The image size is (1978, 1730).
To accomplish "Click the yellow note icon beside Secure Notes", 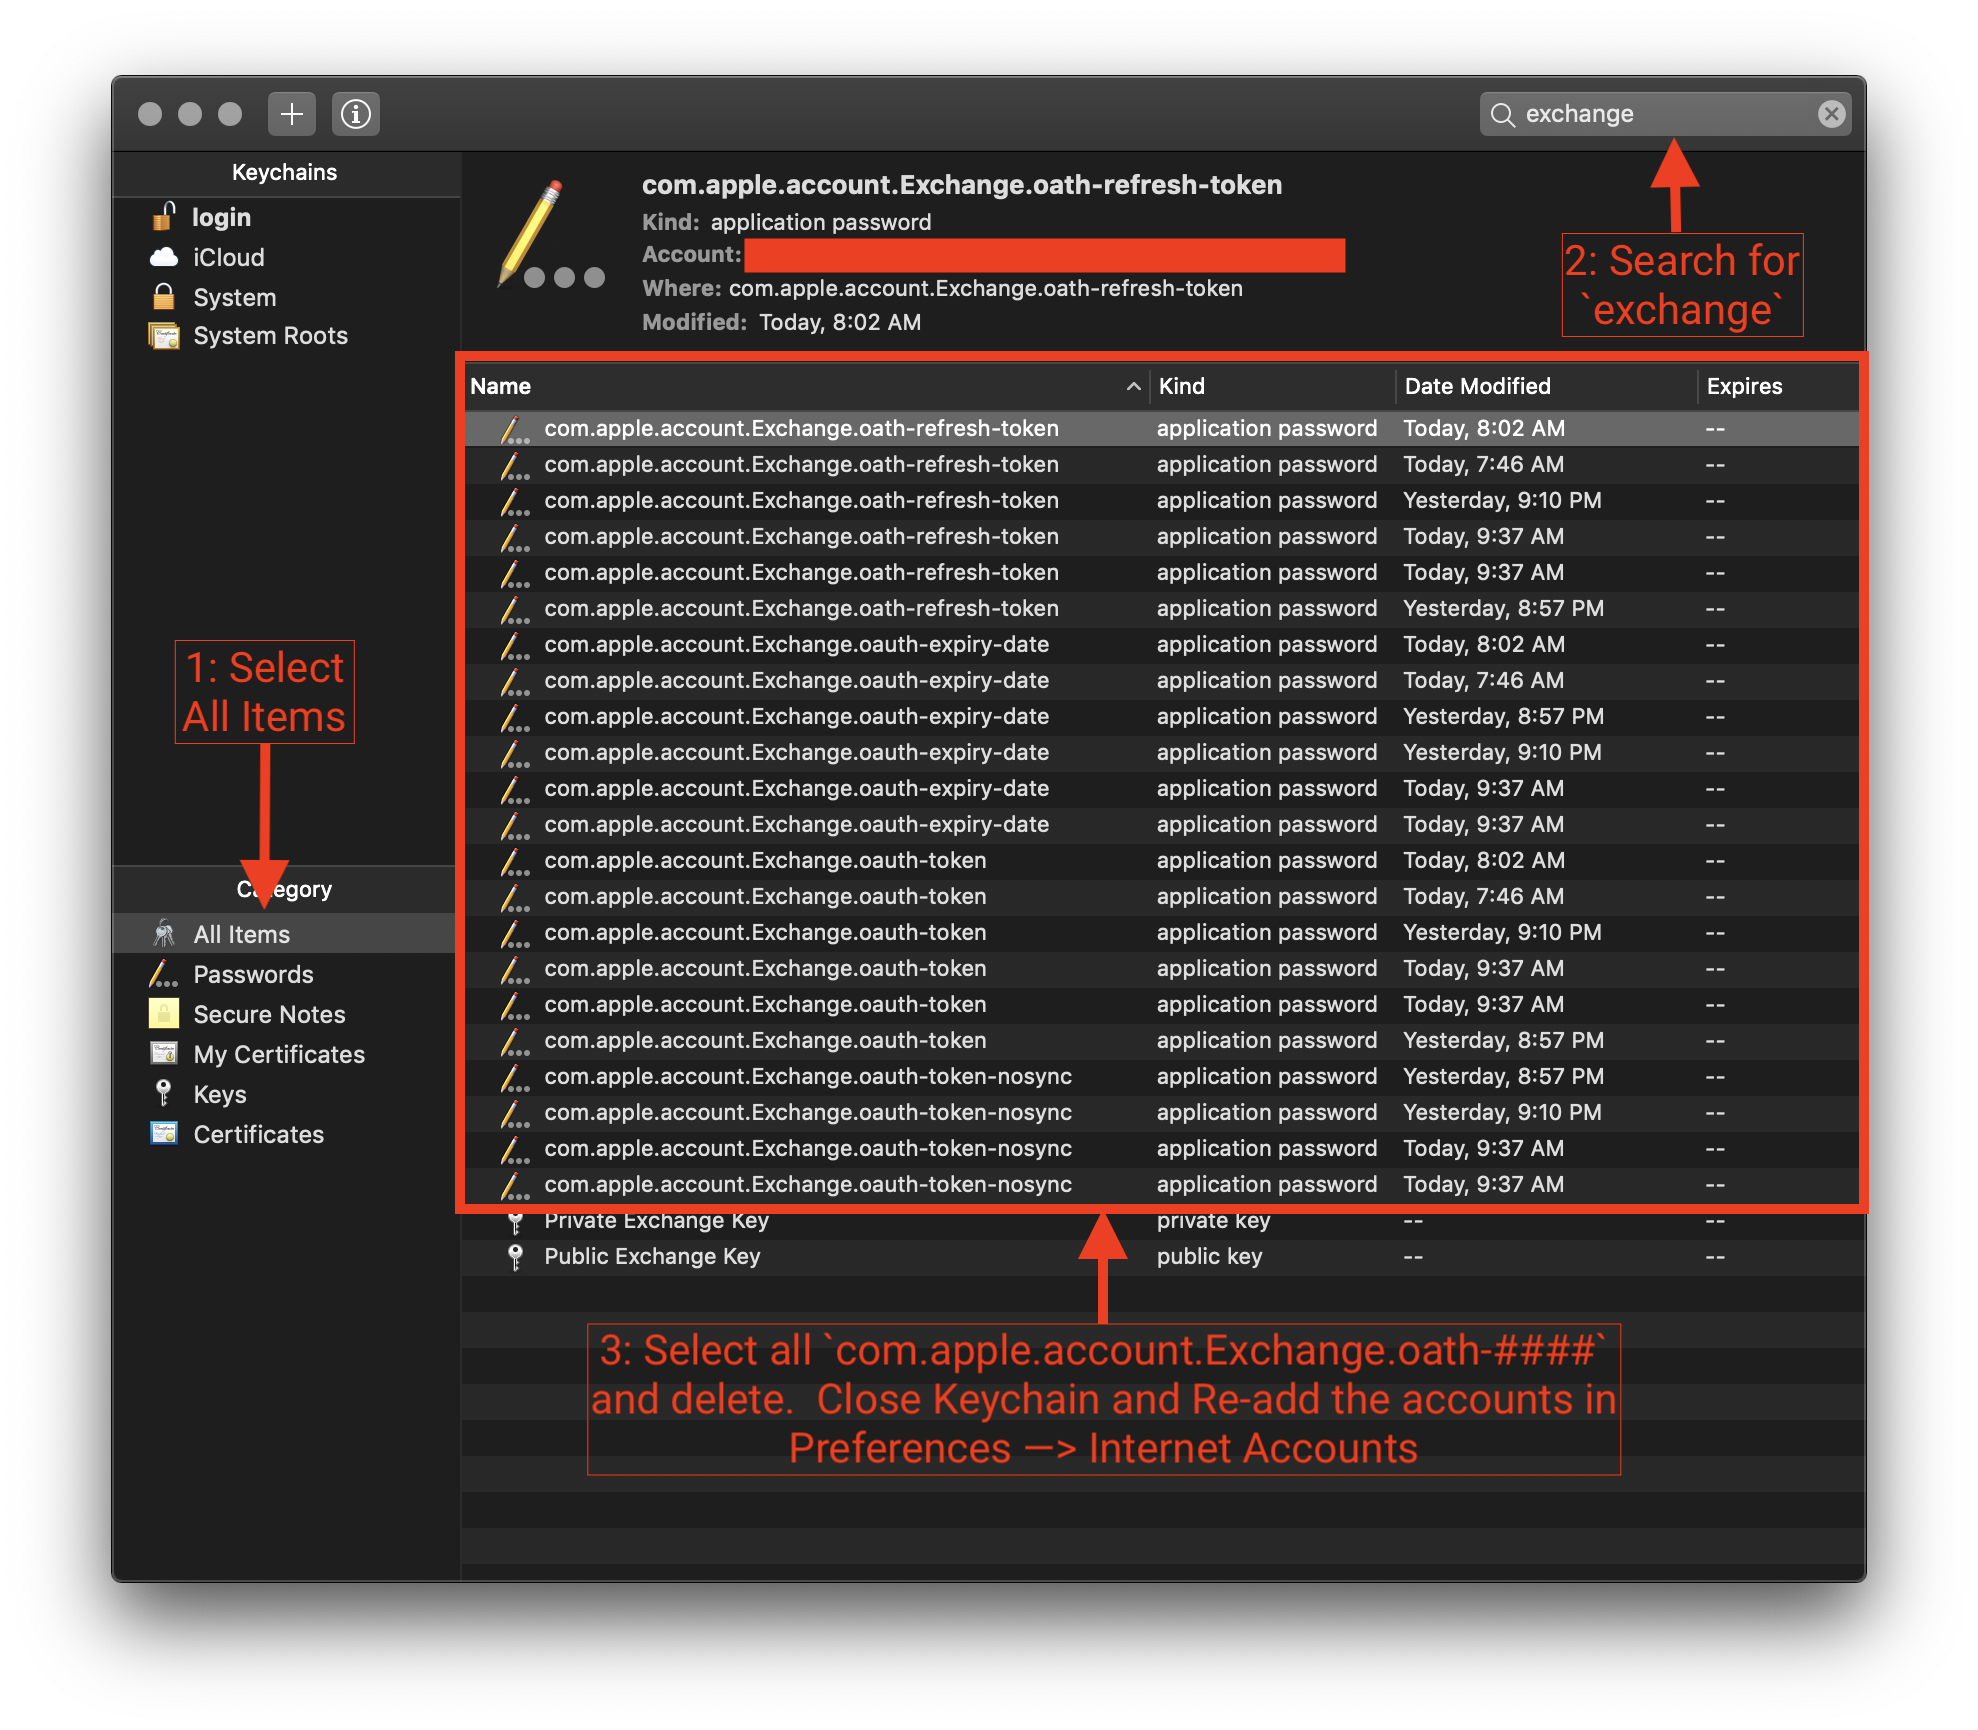I will pos(164,1013).
